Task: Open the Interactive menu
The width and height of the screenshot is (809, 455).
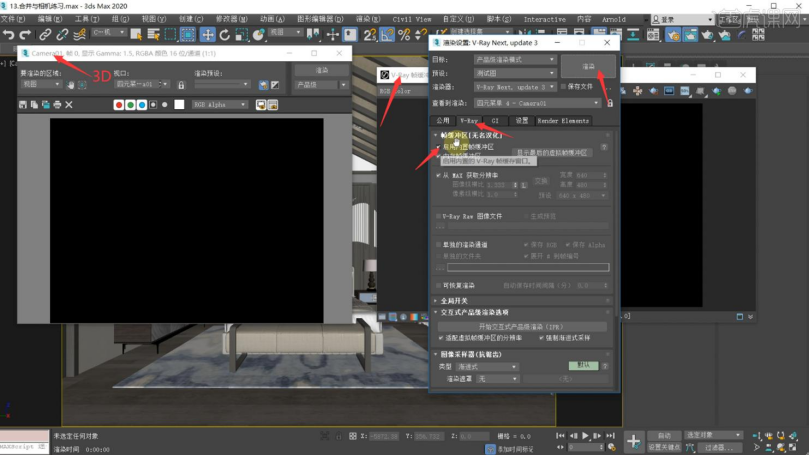Action: (544, 19)
